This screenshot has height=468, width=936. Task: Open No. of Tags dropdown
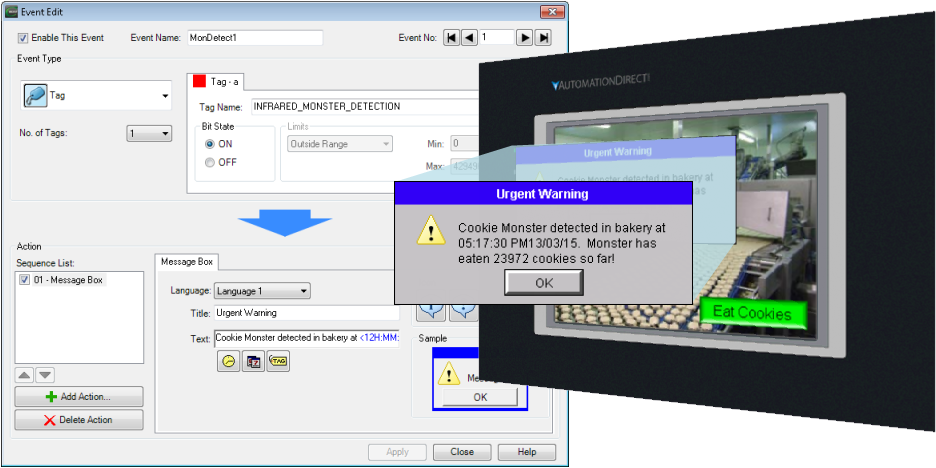[150, 134]
